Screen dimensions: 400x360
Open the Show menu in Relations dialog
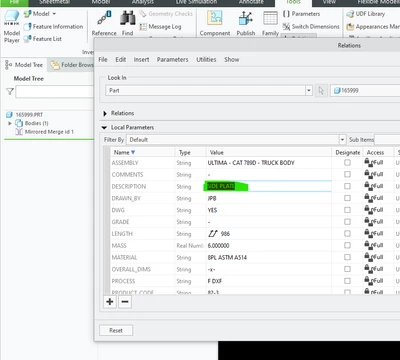(x=232, y=59)
